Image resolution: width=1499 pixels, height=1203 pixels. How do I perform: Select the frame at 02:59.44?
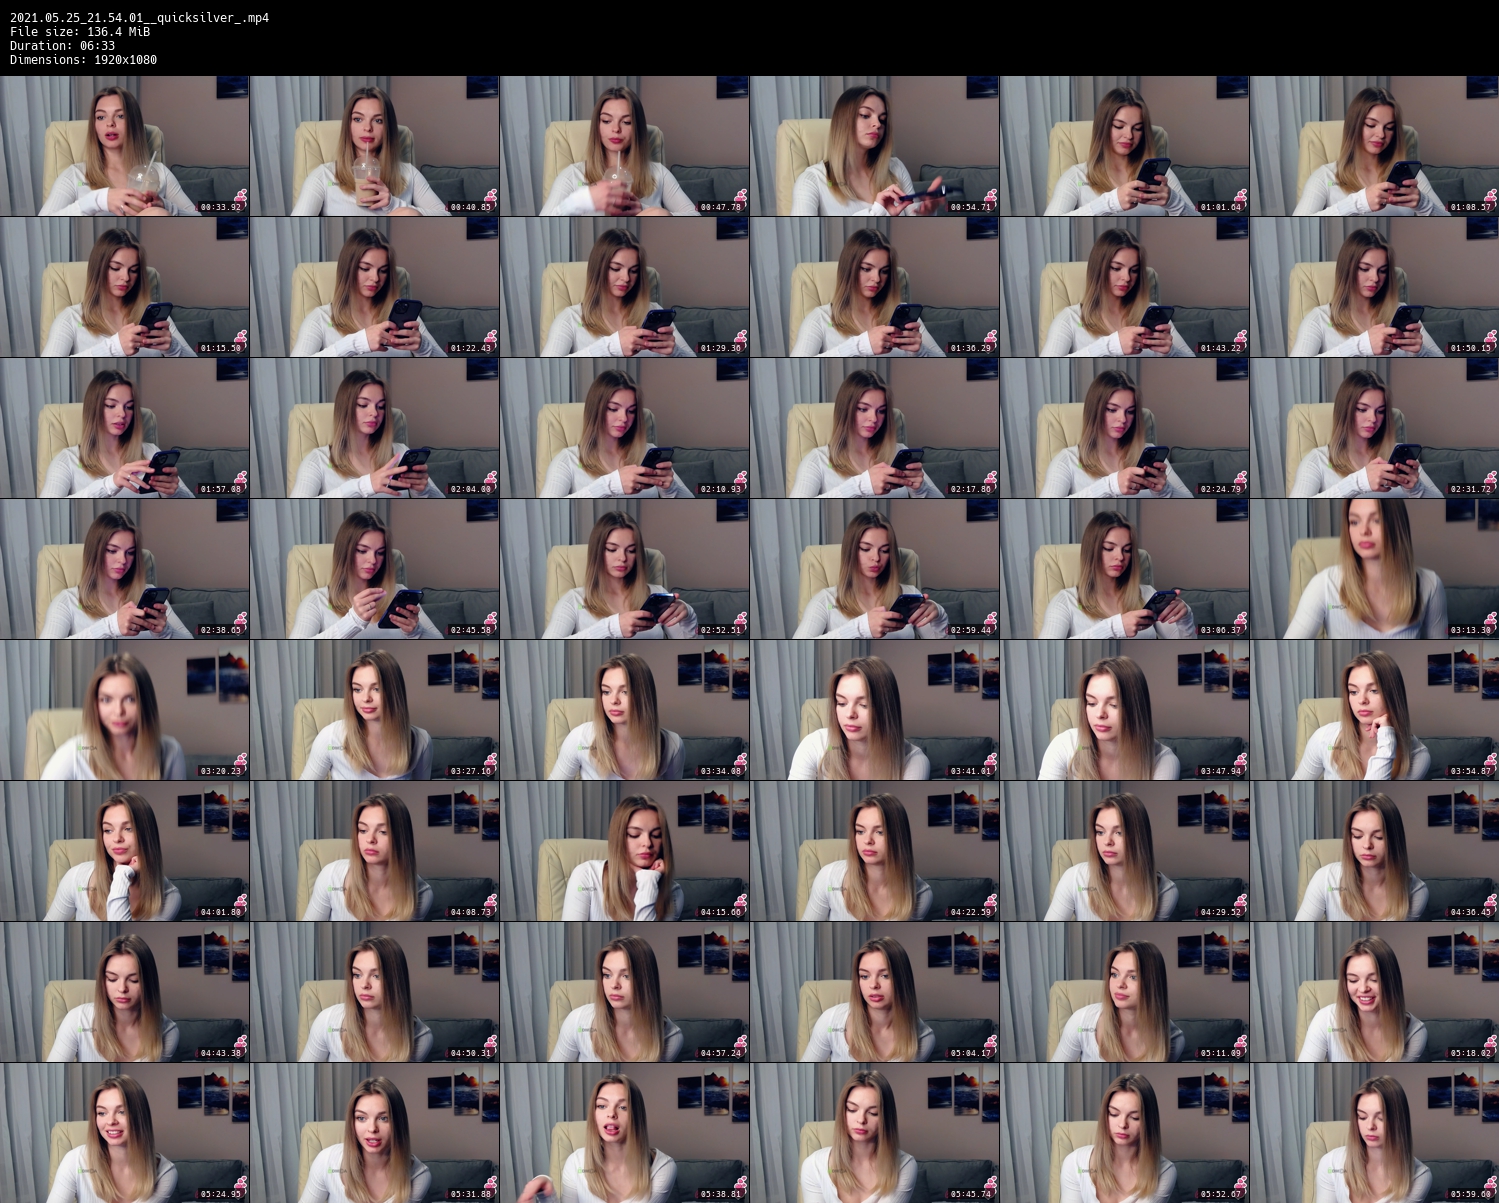coord(874,569)
